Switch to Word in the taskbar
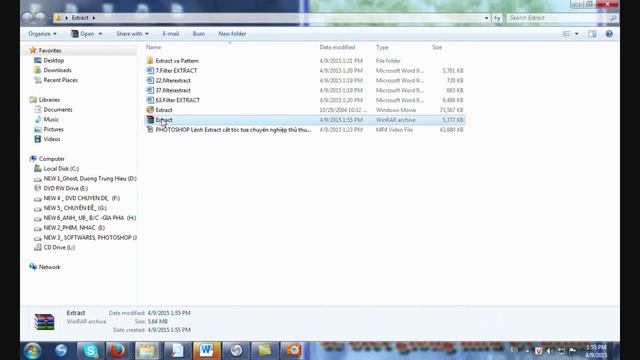The image size is (640, 360). point(206,351)
